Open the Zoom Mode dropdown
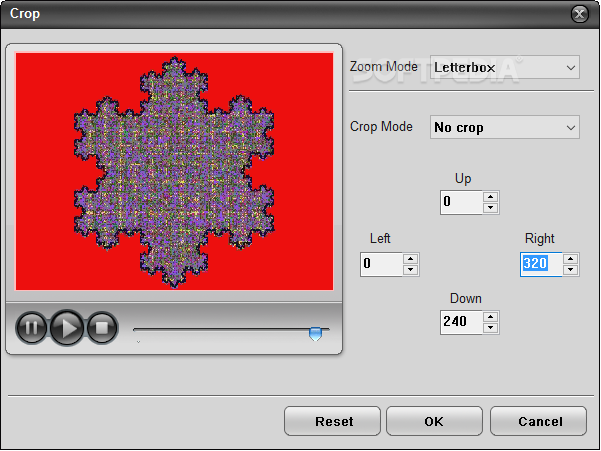The width and height of the screenshot is (601, 451). (x=504, y=67)
